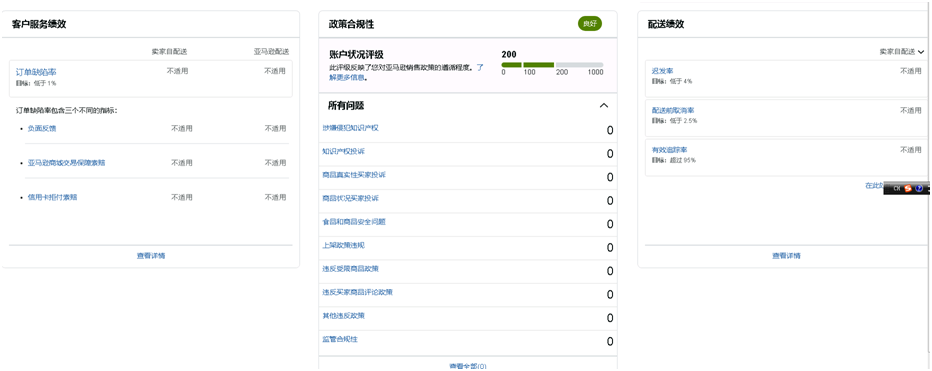Click the 200 rating score value

coord(509,54)
